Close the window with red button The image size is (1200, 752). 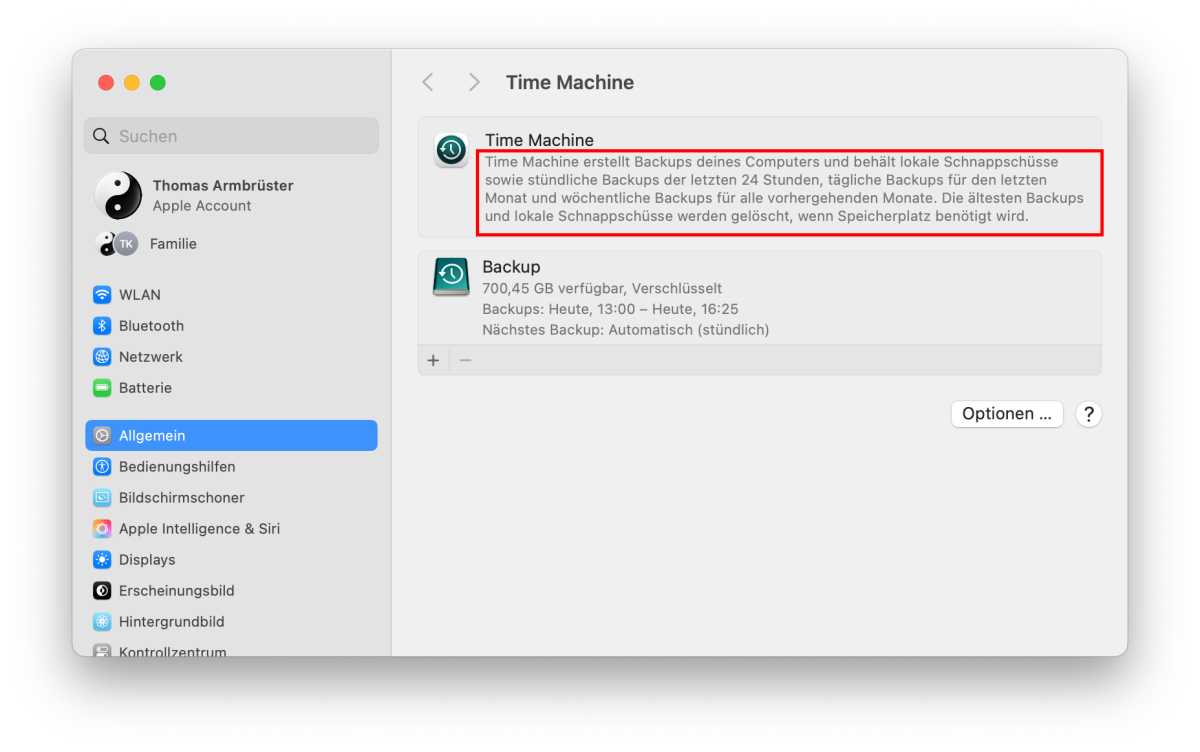click(x=106, y=83)
